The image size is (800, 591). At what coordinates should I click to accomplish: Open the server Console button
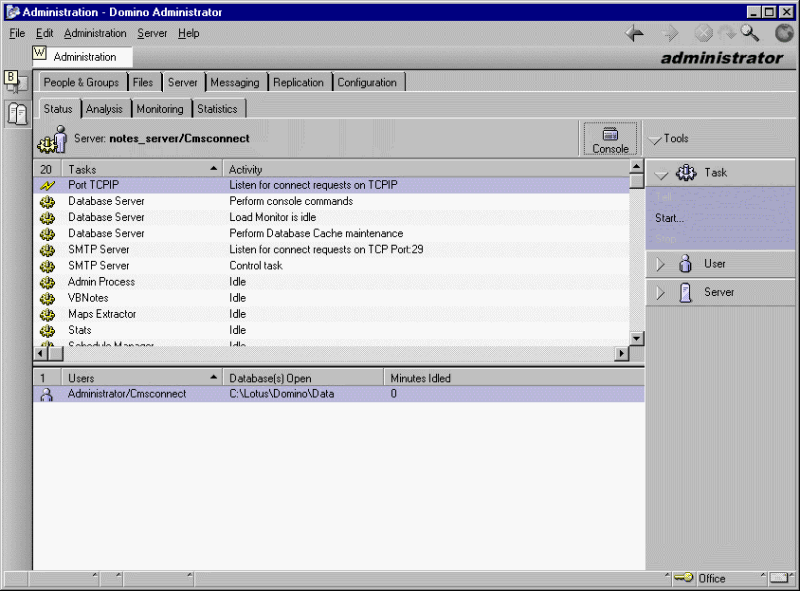[610, 139]
